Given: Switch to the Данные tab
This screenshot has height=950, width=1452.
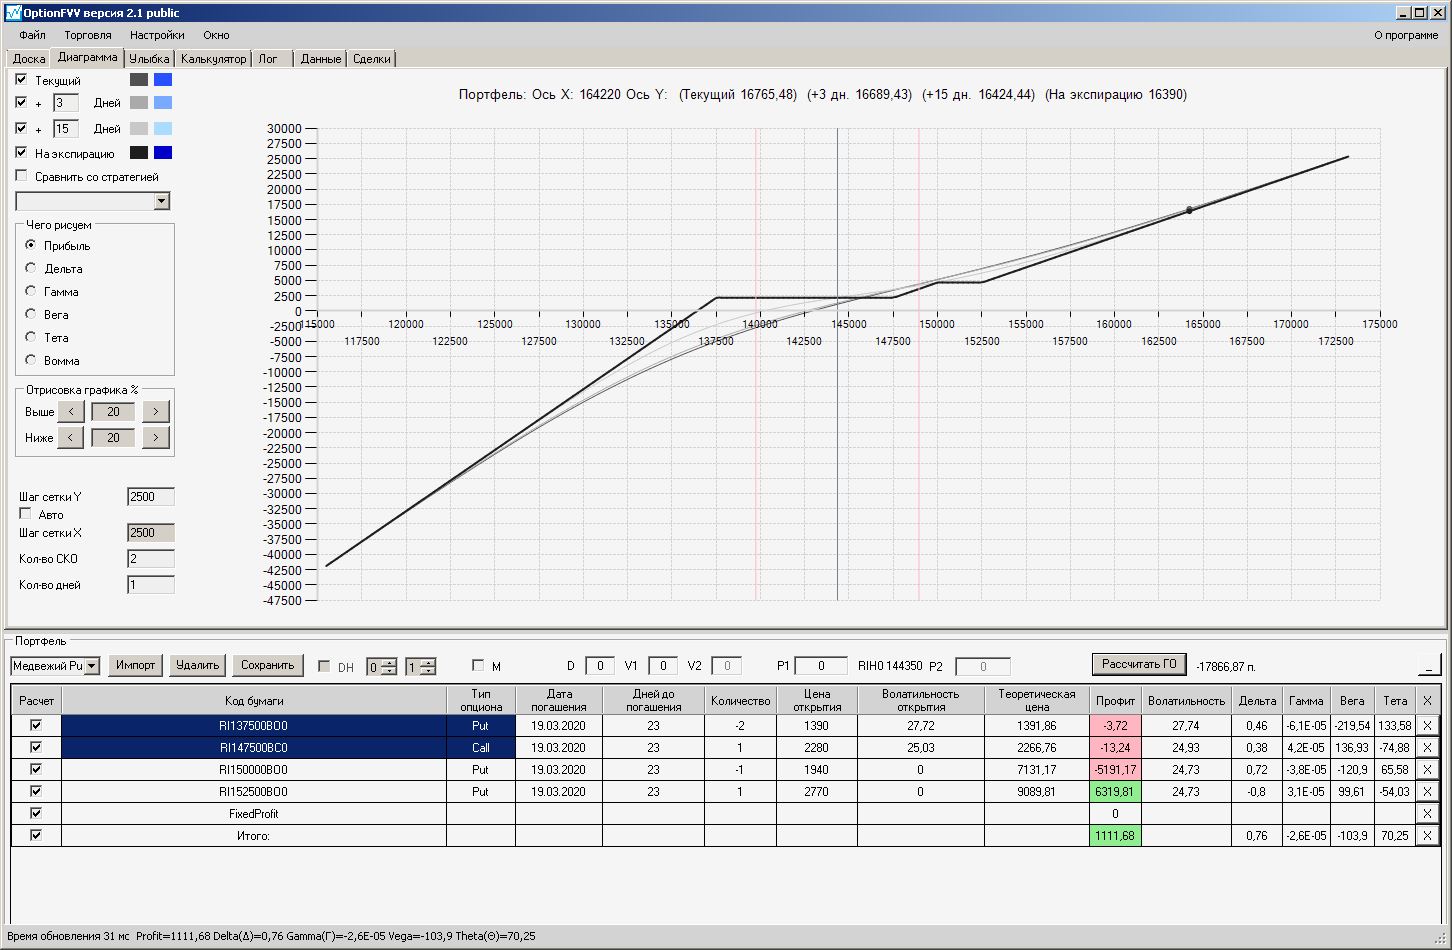Looking at the screenshot, I should (321, 59).
